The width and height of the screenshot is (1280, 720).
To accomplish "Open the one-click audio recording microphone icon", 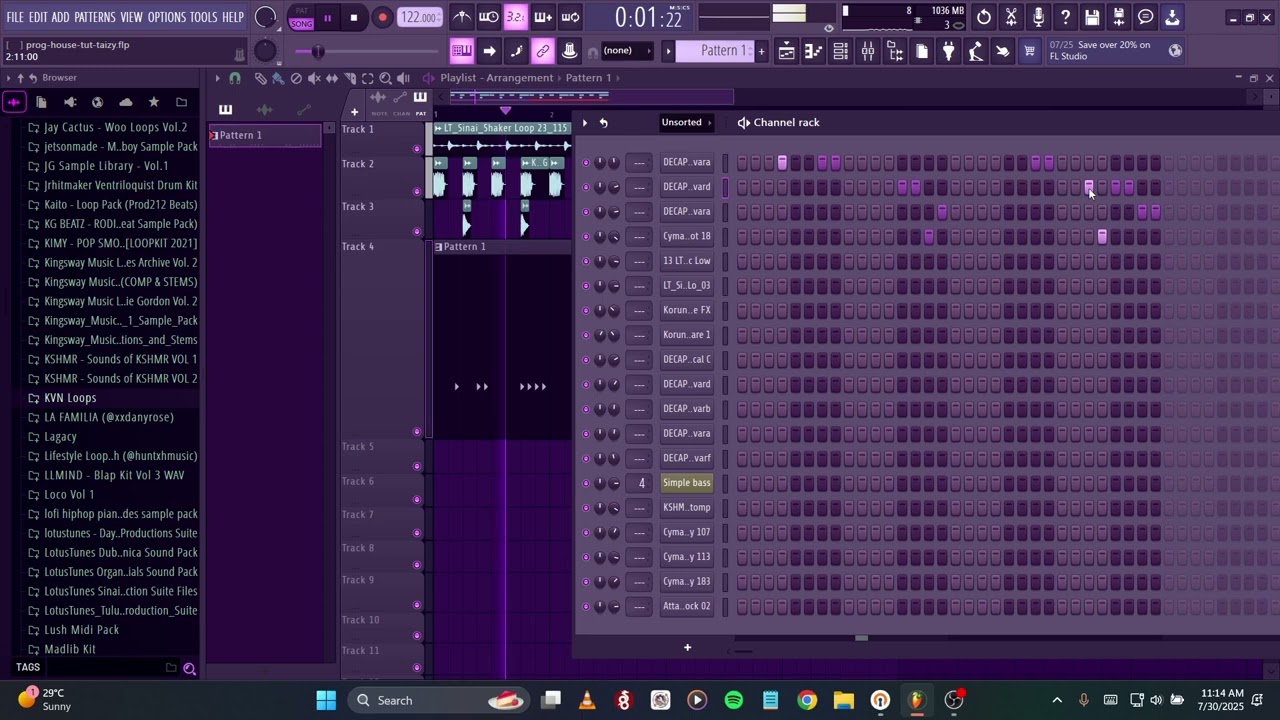I will pyautogui.click(x=1038, y=17).
